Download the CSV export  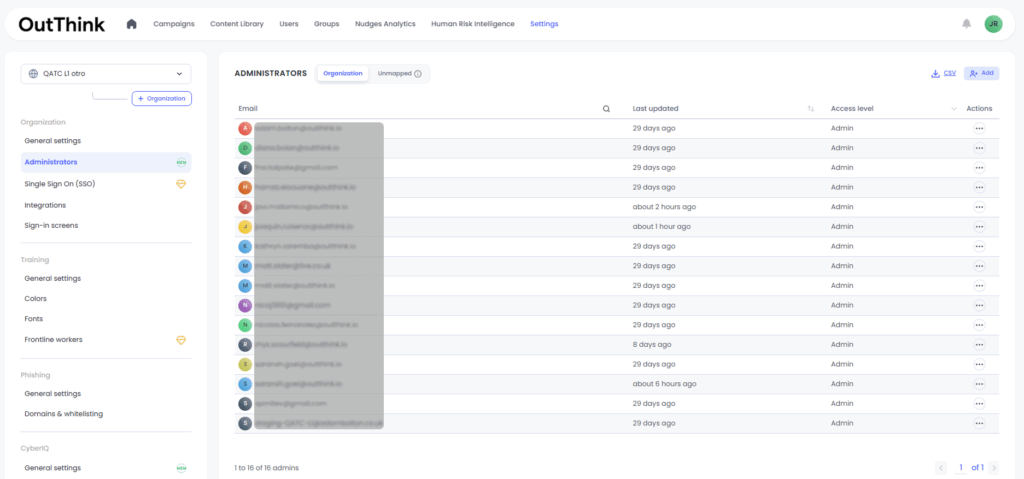944,74
